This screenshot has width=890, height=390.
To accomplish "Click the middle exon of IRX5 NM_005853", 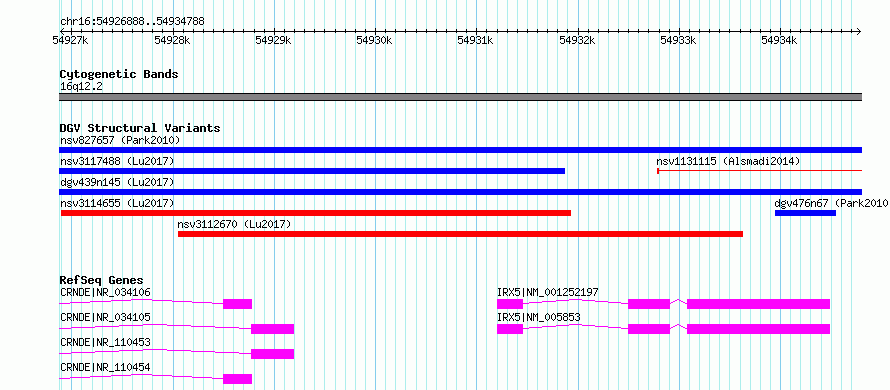I will tap(649, 329).
